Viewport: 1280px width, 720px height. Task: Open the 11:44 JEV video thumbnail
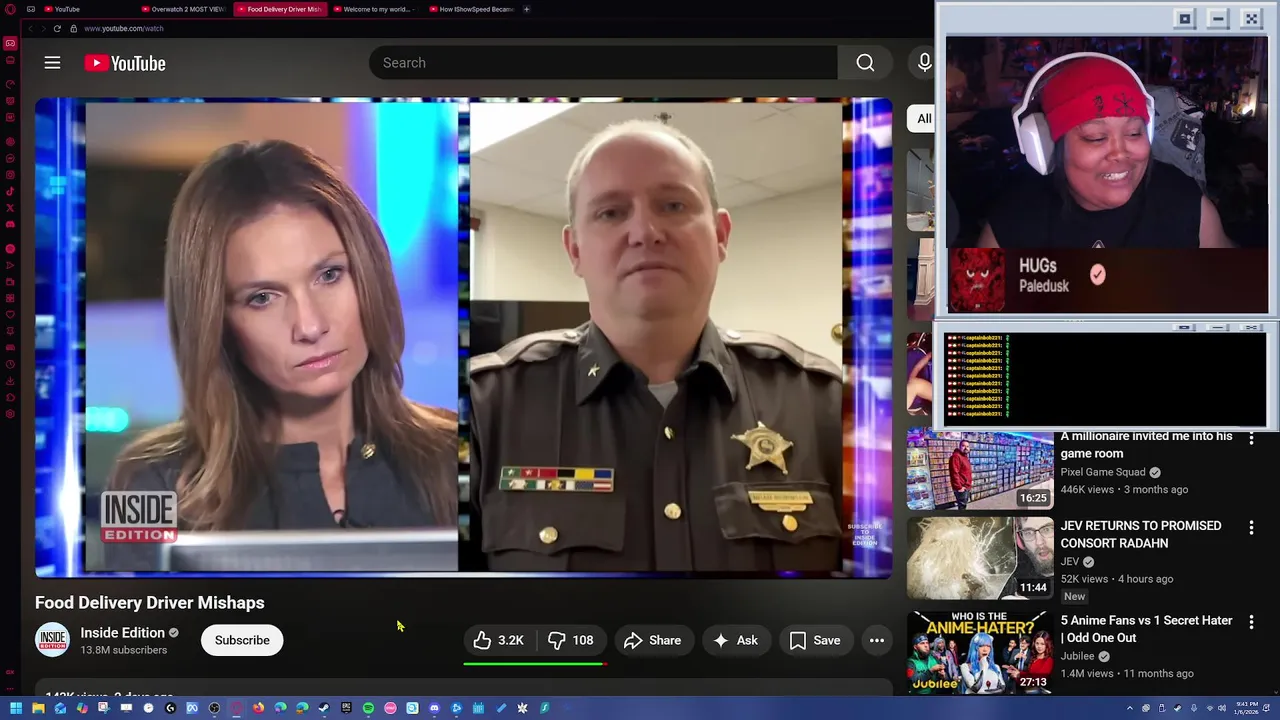pyautogui.click(x=980, y=557)
